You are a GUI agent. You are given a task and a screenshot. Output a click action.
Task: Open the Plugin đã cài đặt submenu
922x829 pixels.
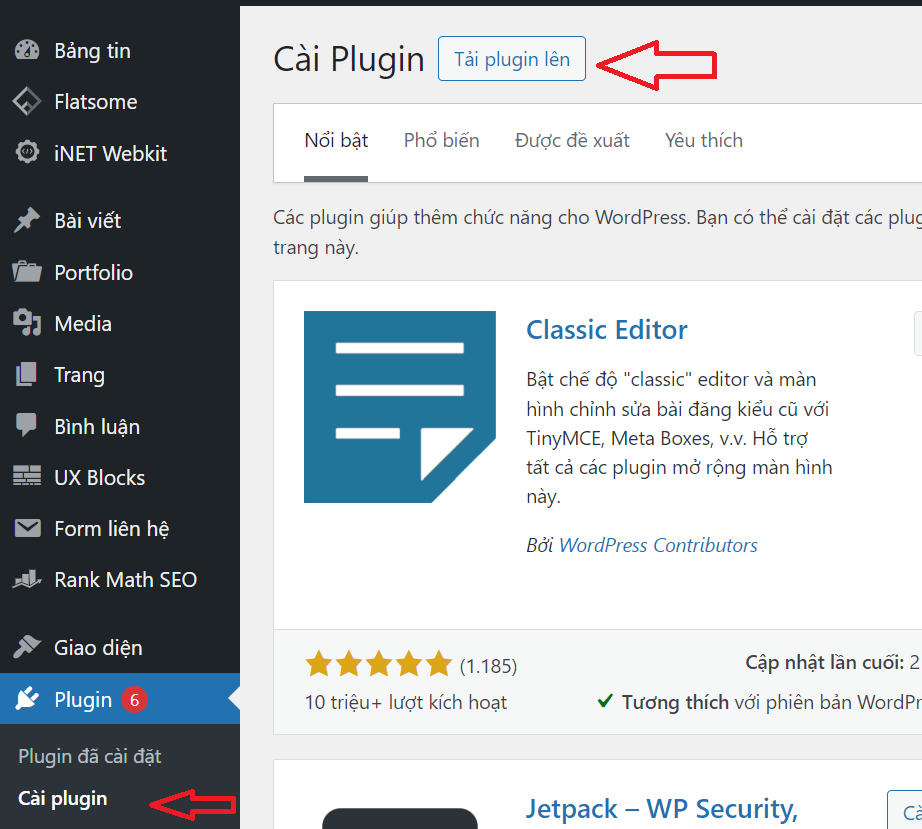(90, 756)
